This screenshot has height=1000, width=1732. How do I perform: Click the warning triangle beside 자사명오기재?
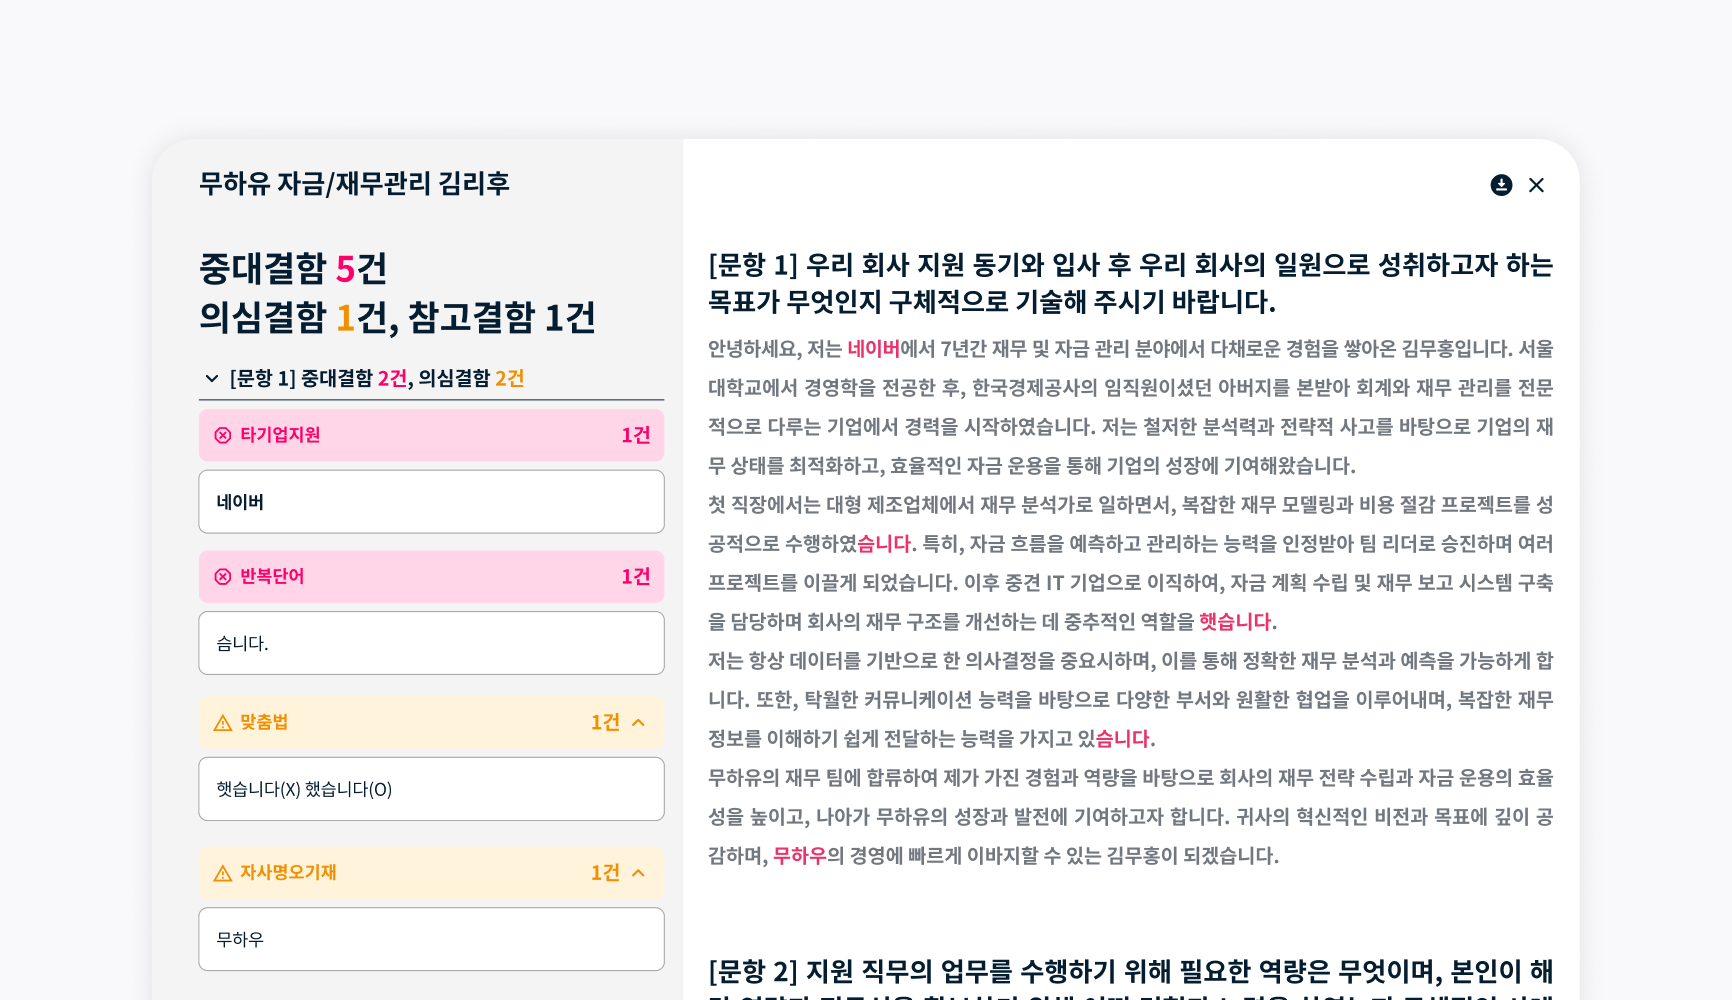[223, 873]
